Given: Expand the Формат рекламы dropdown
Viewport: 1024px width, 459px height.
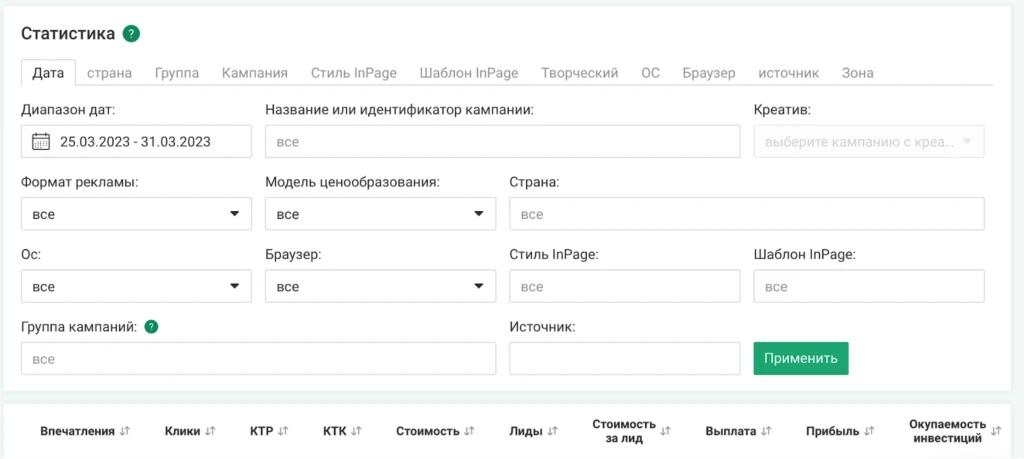Looking at the screenshot, I should (136, 214).
